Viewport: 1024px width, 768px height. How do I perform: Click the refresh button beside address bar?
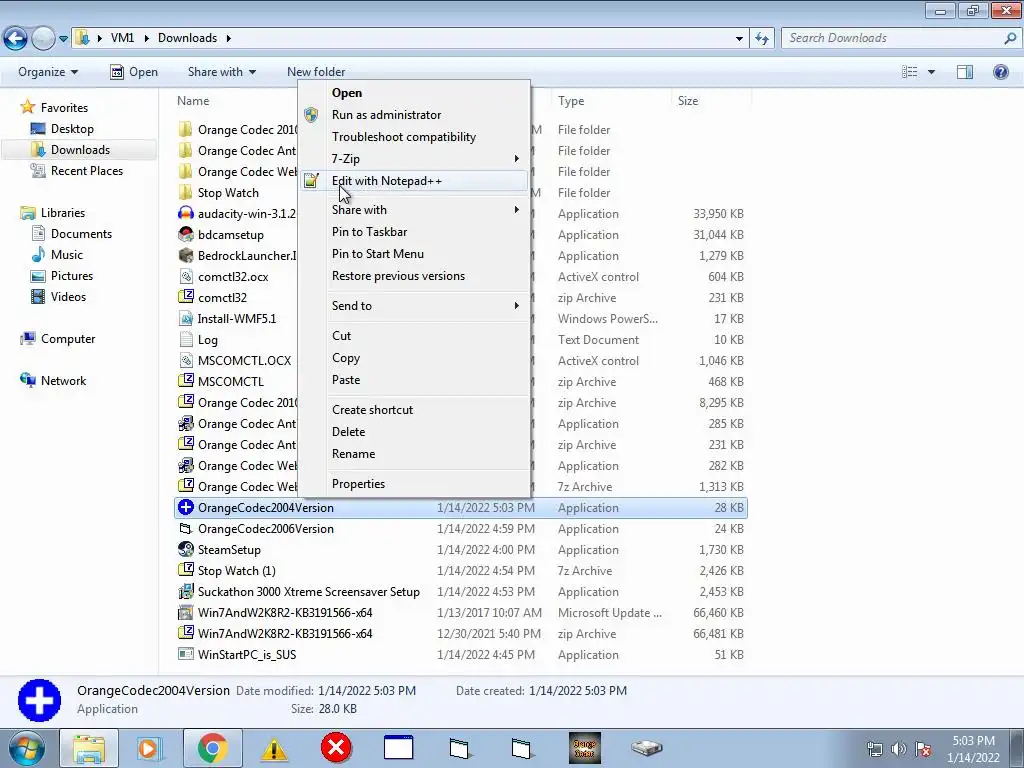pyautogui.click(x=761, y=39)
